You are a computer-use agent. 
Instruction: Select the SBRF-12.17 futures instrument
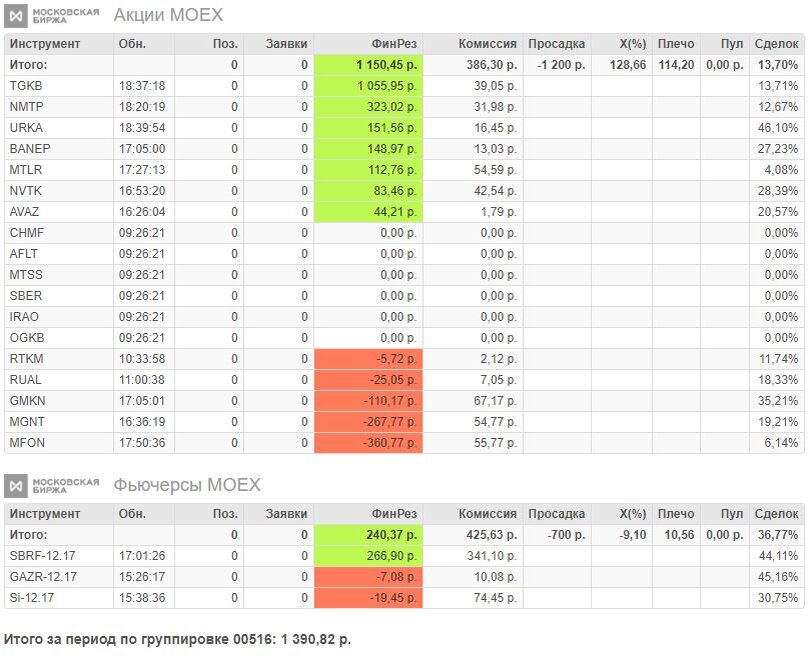click(42, 556)
